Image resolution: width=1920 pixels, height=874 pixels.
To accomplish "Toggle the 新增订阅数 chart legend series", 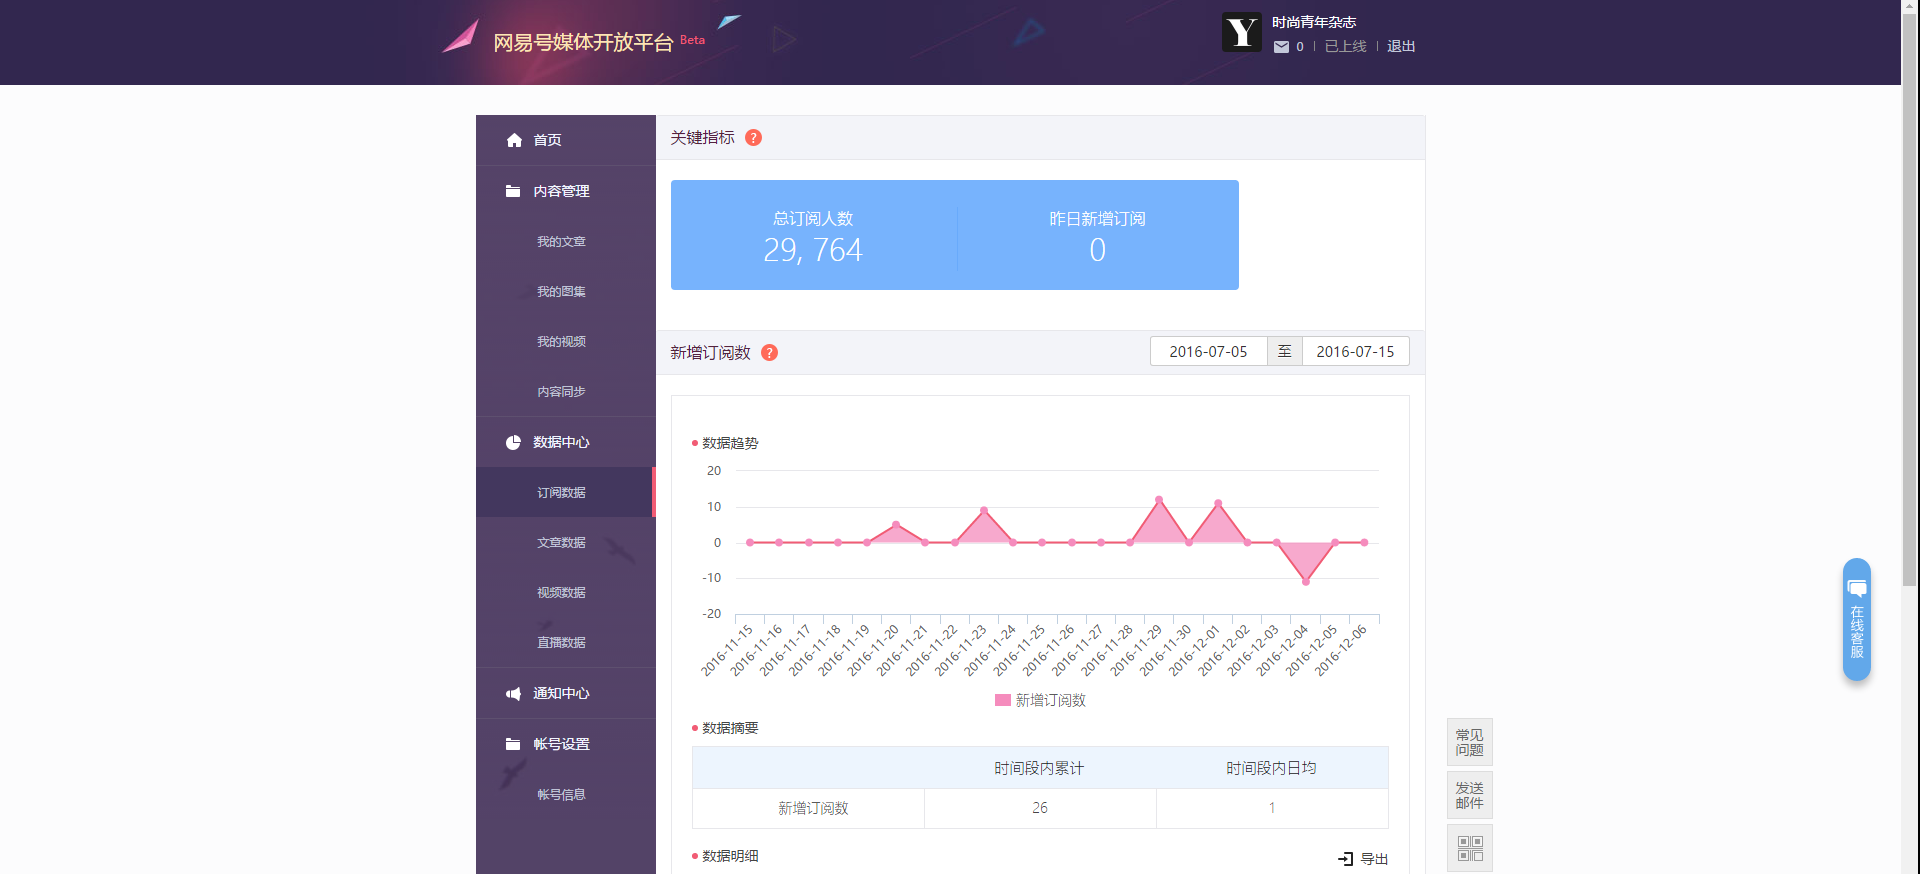I will point(1040,700).
